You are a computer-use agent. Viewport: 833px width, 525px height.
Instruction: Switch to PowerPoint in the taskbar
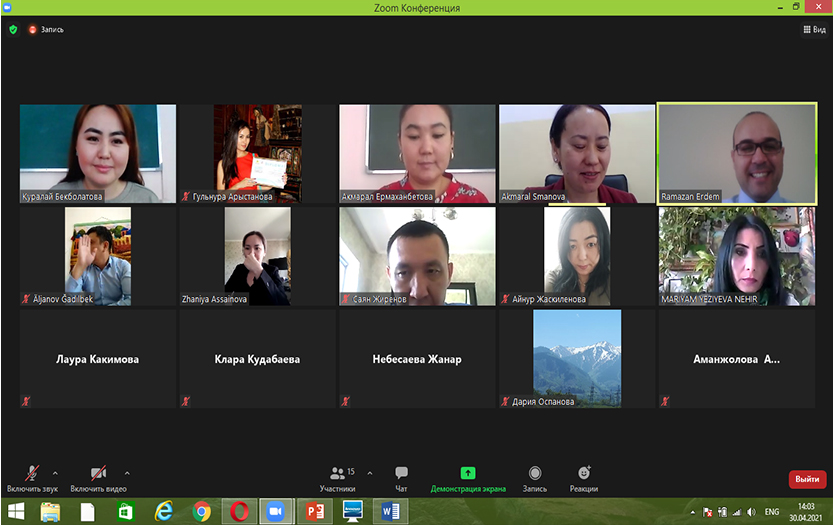tap(314, 511)
